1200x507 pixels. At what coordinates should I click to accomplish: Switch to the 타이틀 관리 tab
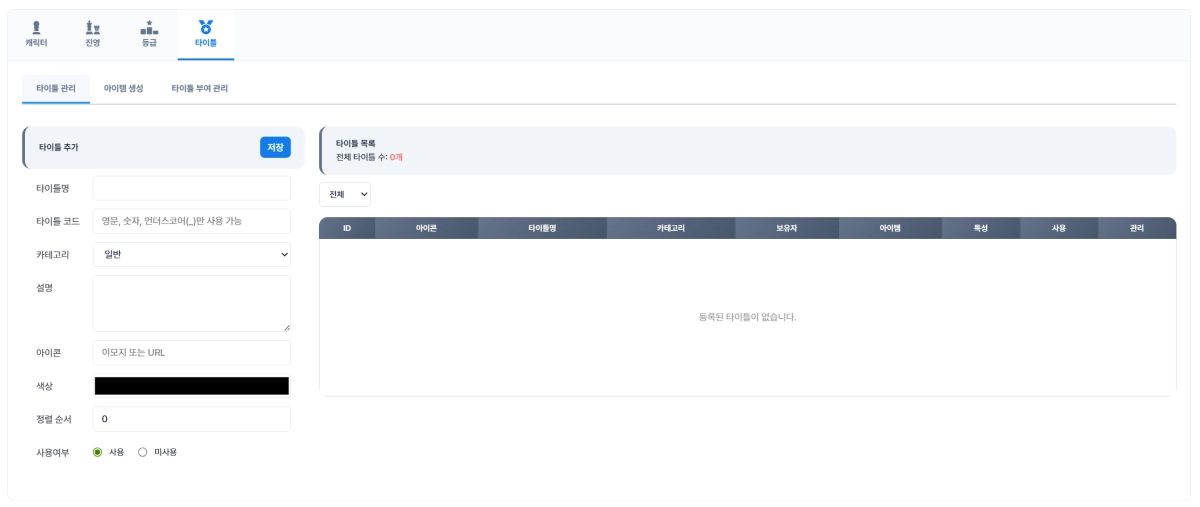56,89
